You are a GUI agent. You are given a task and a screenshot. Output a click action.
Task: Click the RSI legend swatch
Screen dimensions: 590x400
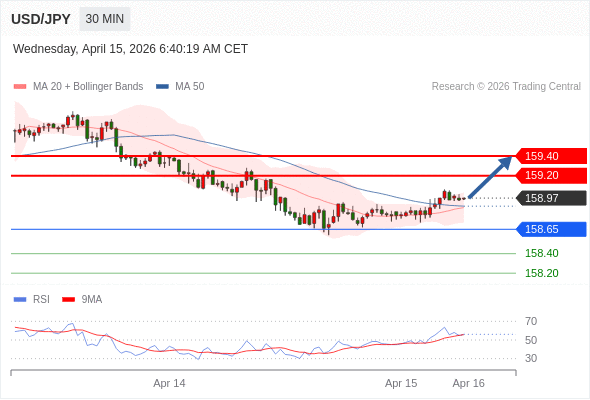[20, 300]
